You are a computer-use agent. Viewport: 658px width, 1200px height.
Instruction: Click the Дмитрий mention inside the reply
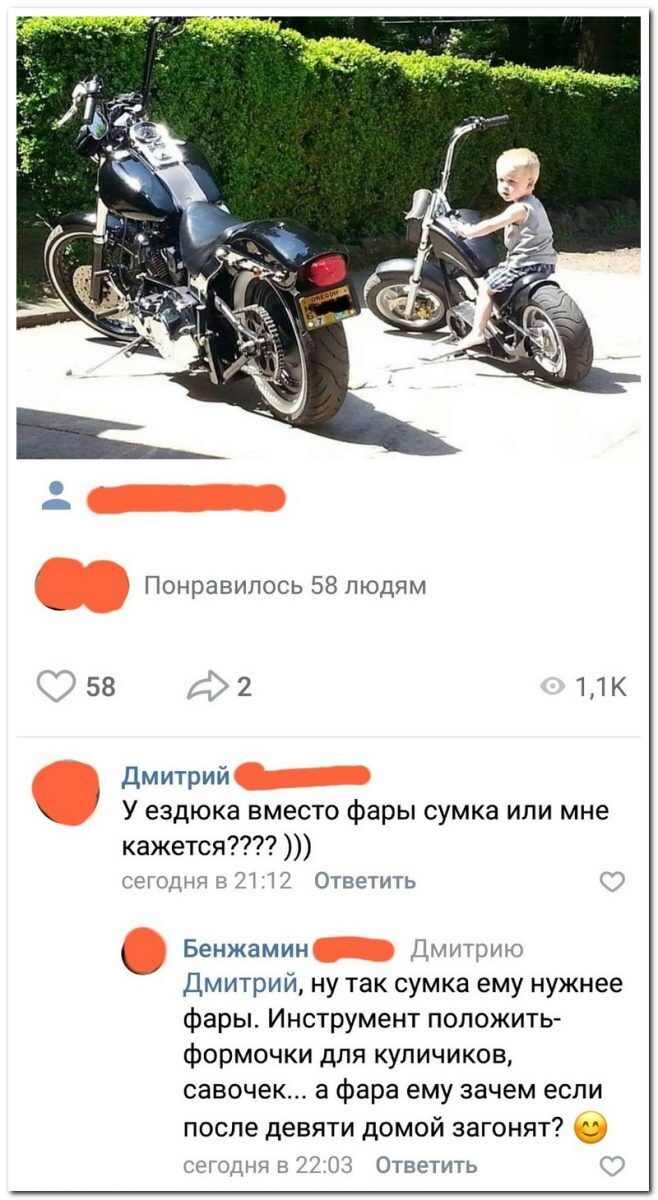click(239, 984)
